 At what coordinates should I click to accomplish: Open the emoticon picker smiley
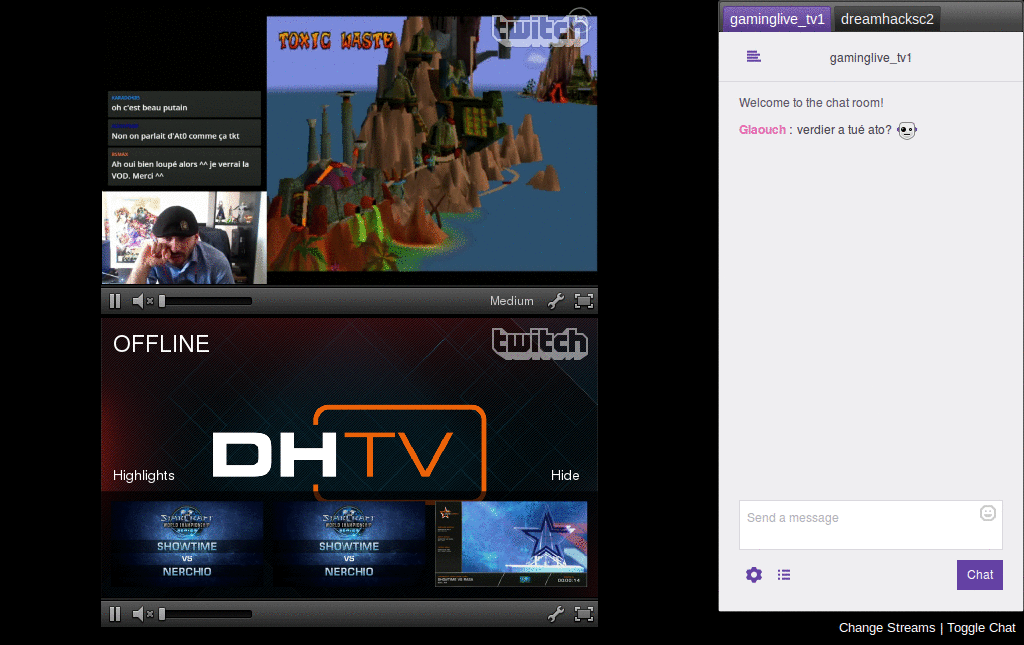pyautogui.click(x=987, y=513)
